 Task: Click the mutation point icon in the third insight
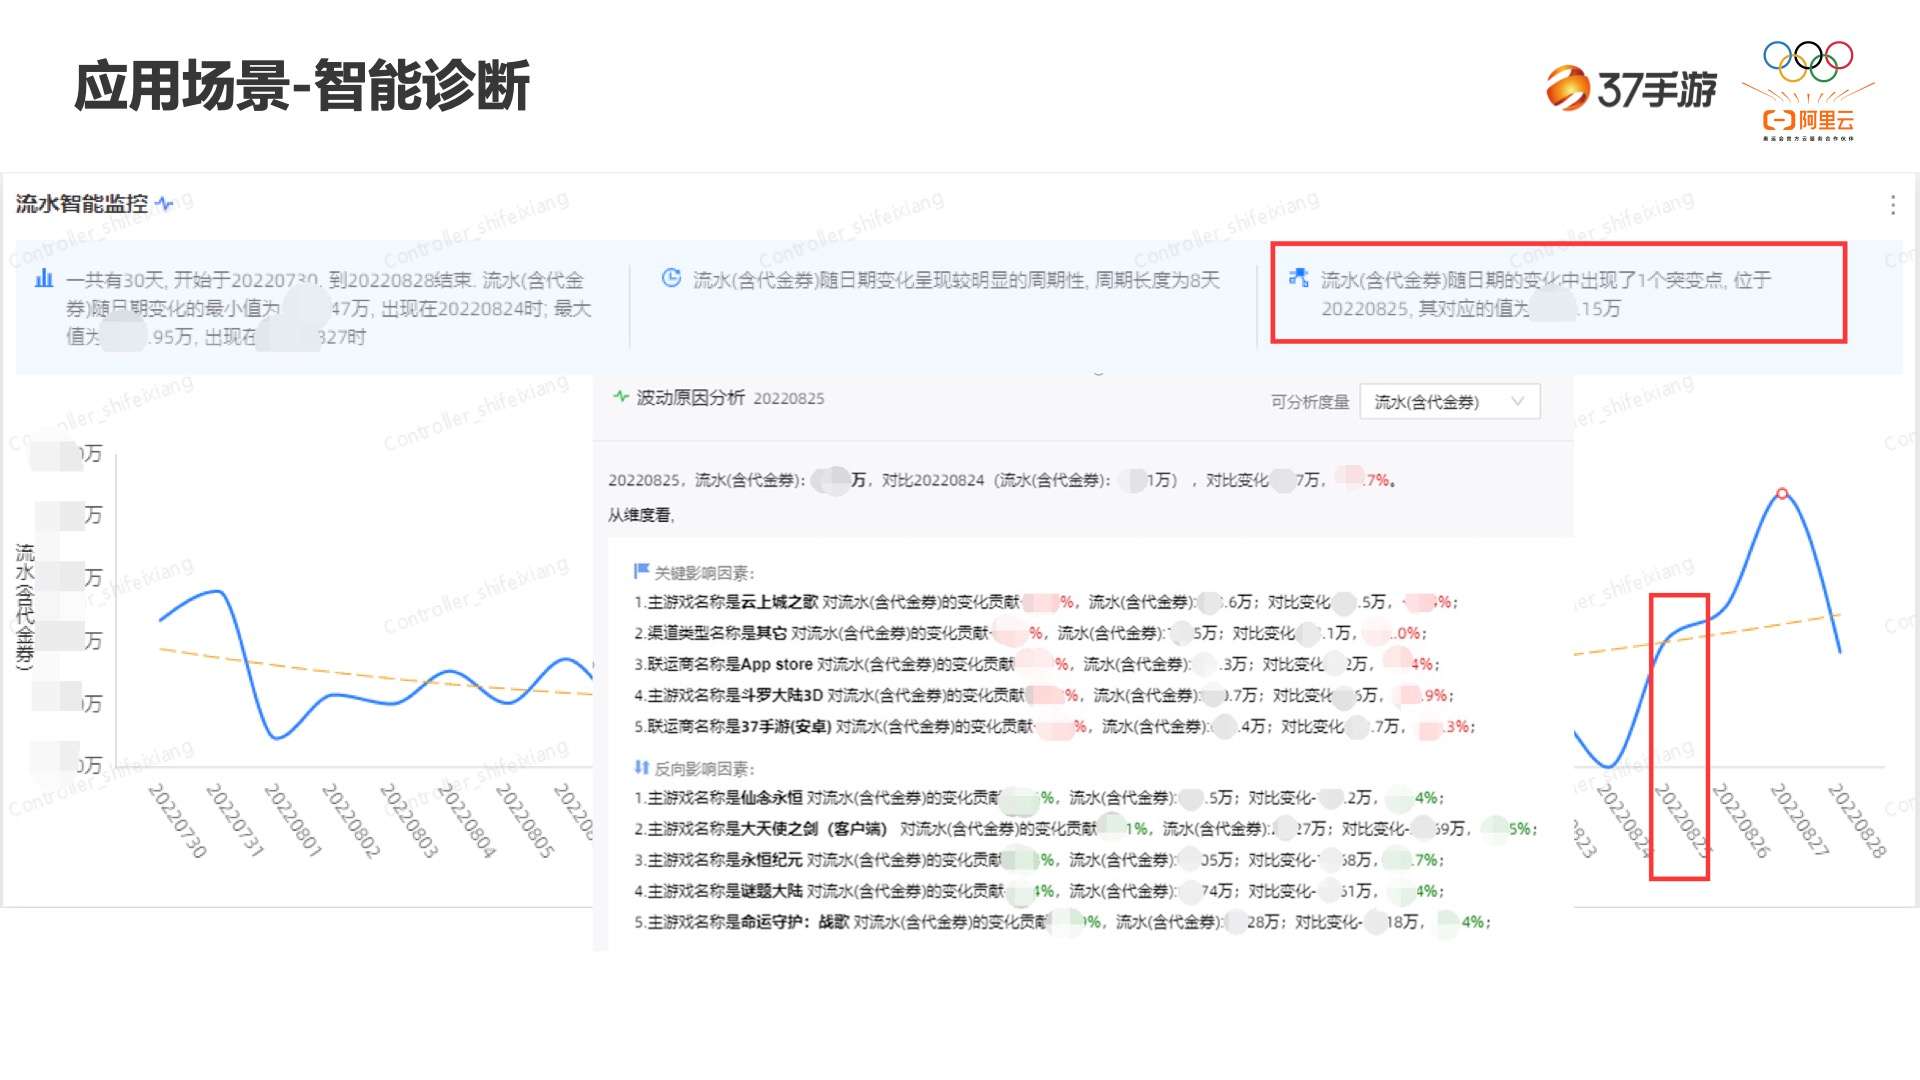point(1298,277)
